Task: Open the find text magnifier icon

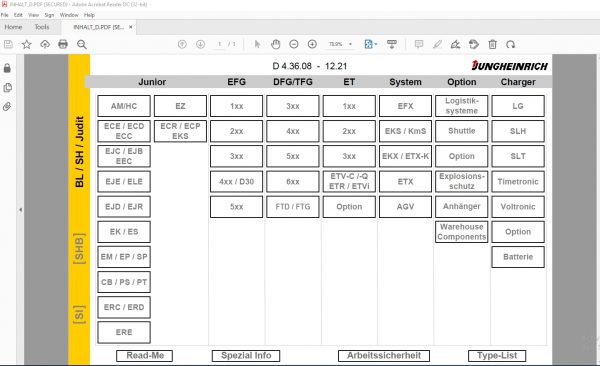Action: pos(82,44)
